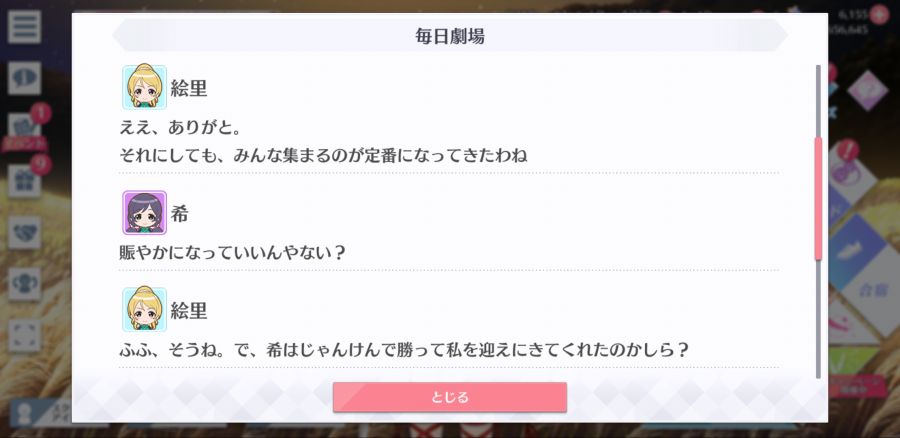This screenshot has width=900, height=438.
Task: Click the pink scrollbar thumb in the dialog
Action: pyautogui.click(x=818, y=199)
